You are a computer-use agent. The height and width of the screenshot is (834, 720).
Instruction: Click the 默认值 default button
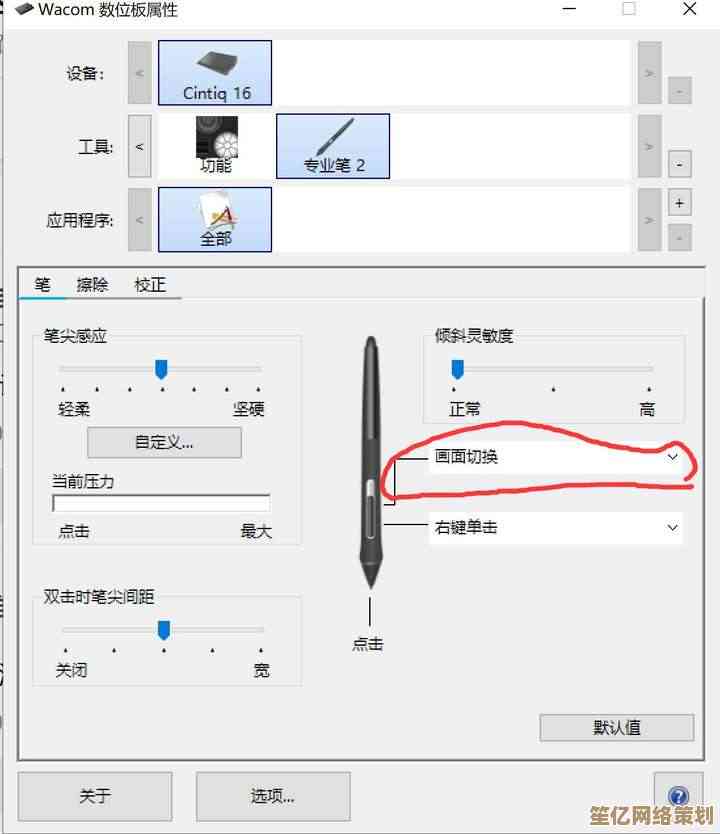coord(617,728)
